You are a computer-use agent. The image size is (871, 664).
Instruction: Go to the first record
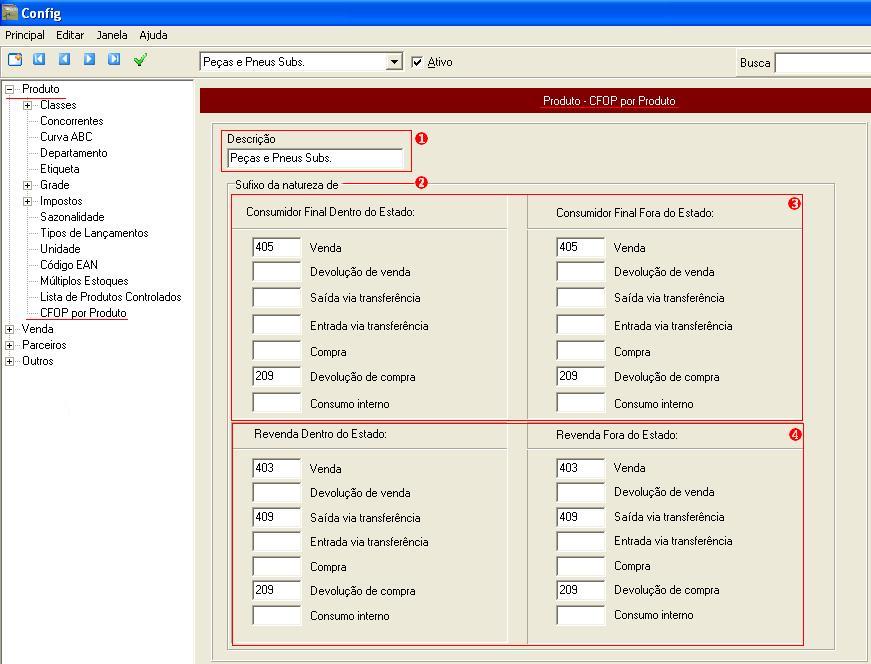tap(40, 60)
